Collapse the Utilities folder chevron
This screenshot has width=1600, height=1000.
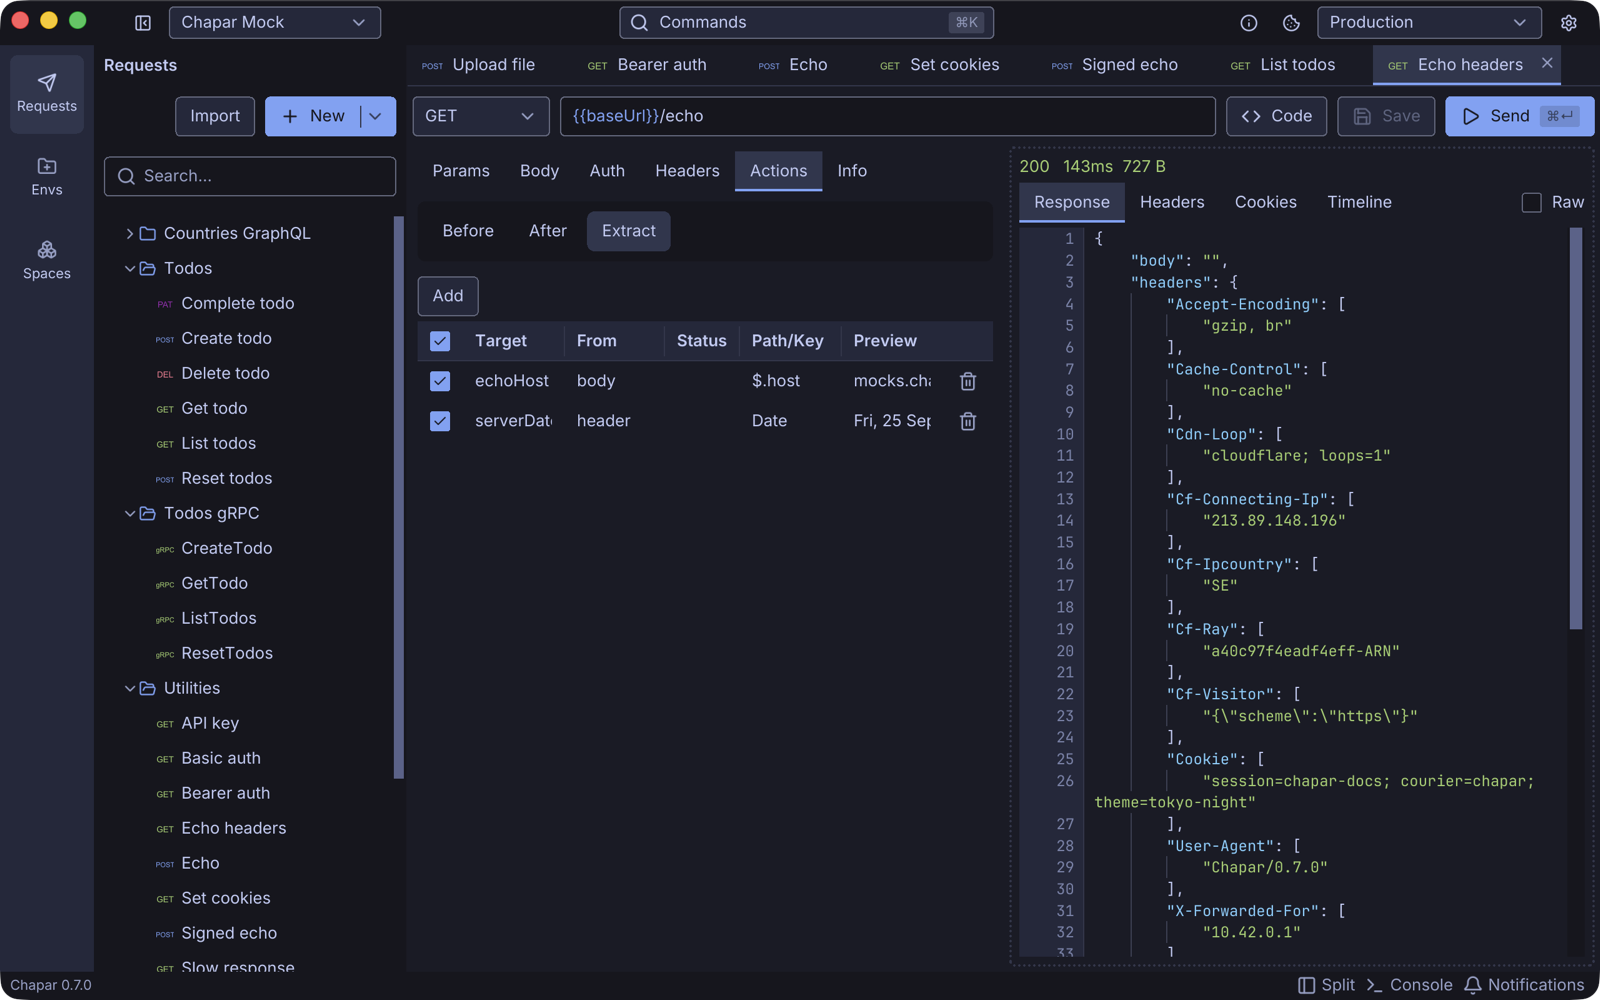coord(129,688)
